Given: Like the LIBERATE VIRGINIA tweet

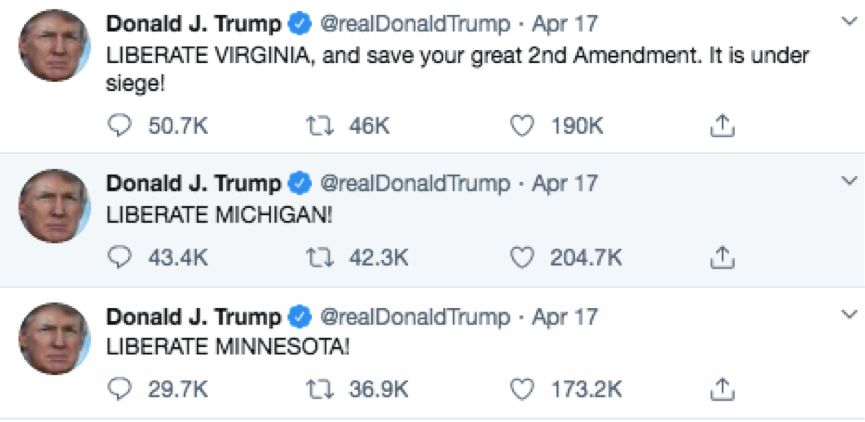Looking at the screenshot, I should click(x=522, y=125).
